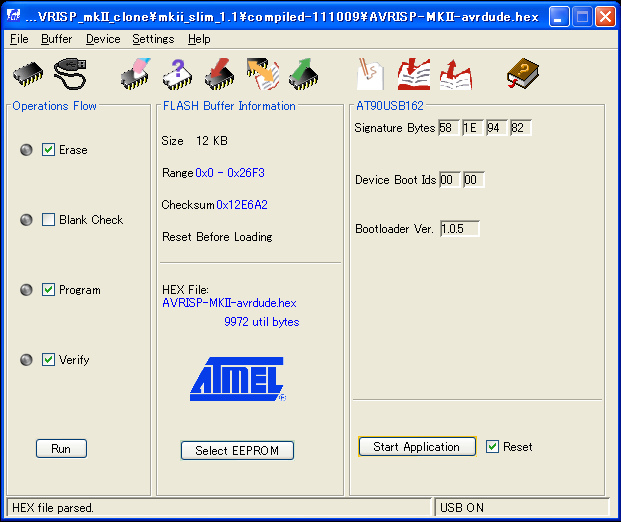Click the Erase Target Device eraser icon

click(134, 74)
